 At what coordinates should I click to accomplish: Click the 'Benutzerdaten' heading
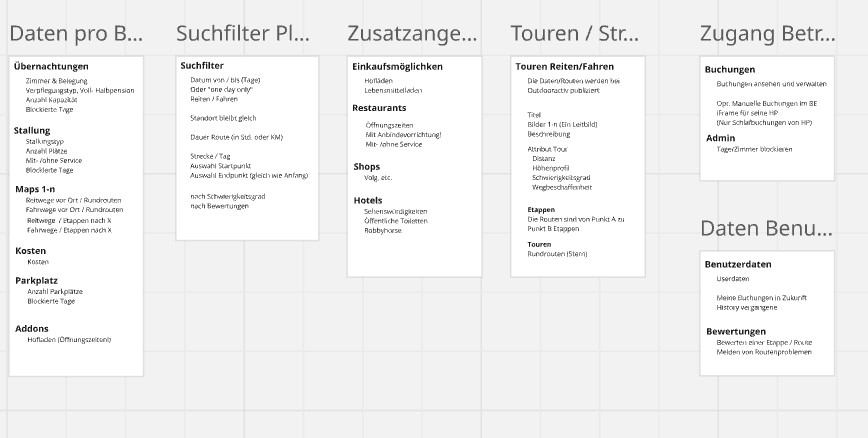(738, 265)
